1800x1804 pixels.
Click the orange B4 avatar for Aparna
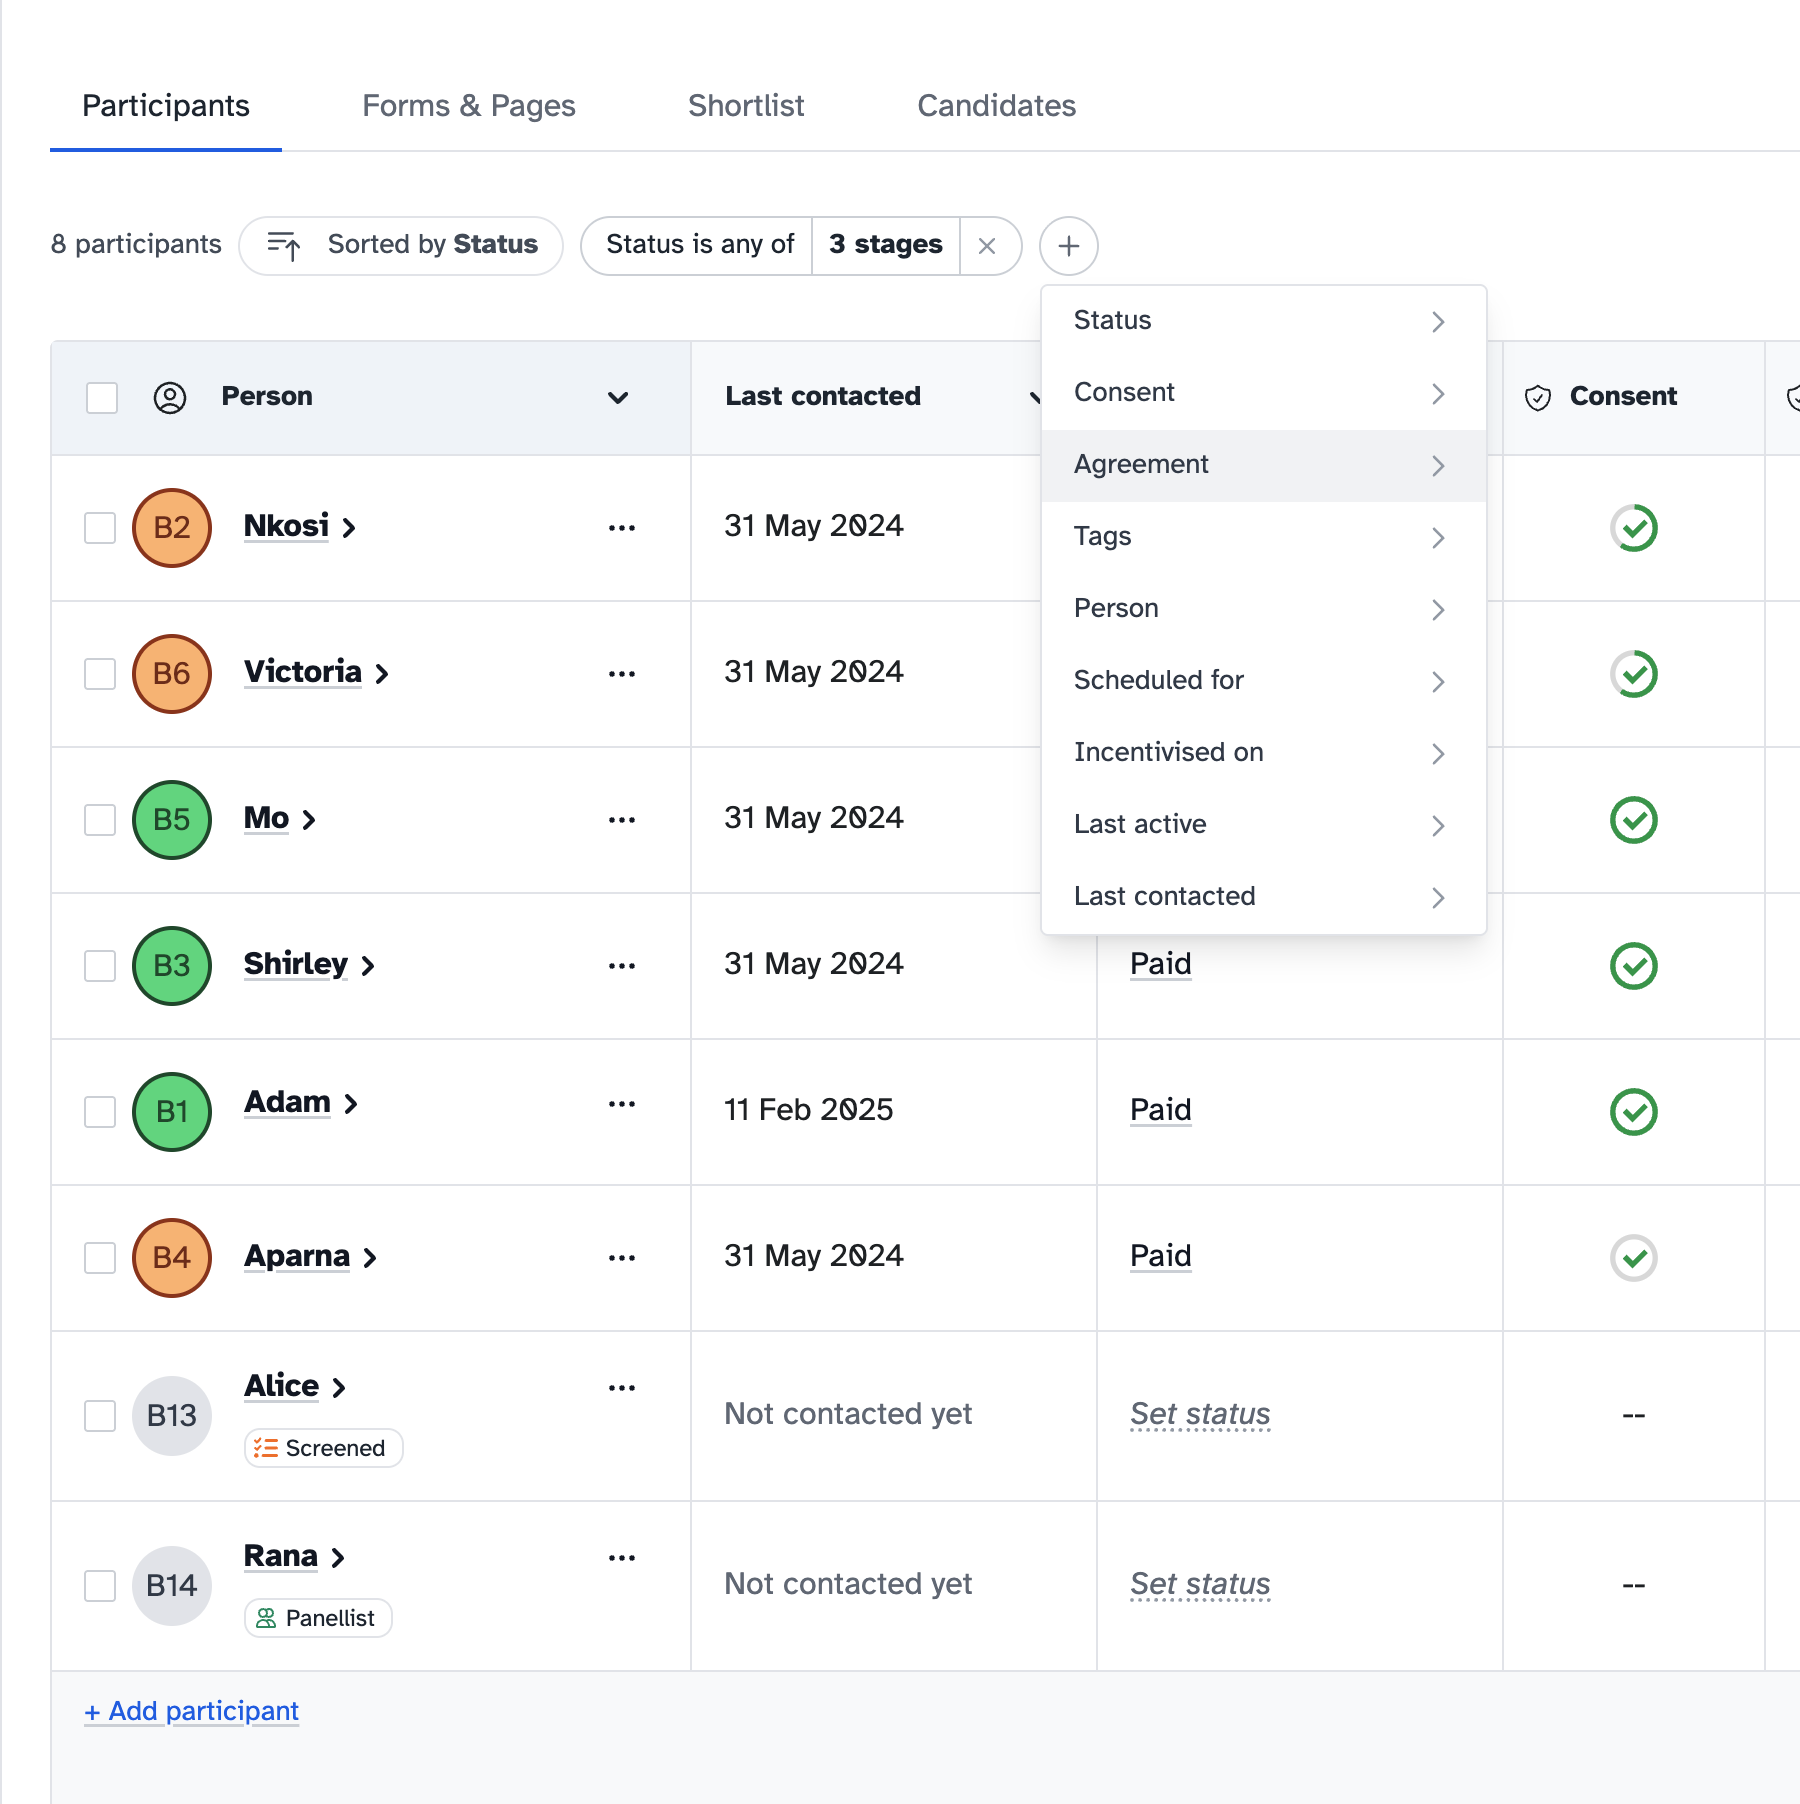(x=171, y=1257)
